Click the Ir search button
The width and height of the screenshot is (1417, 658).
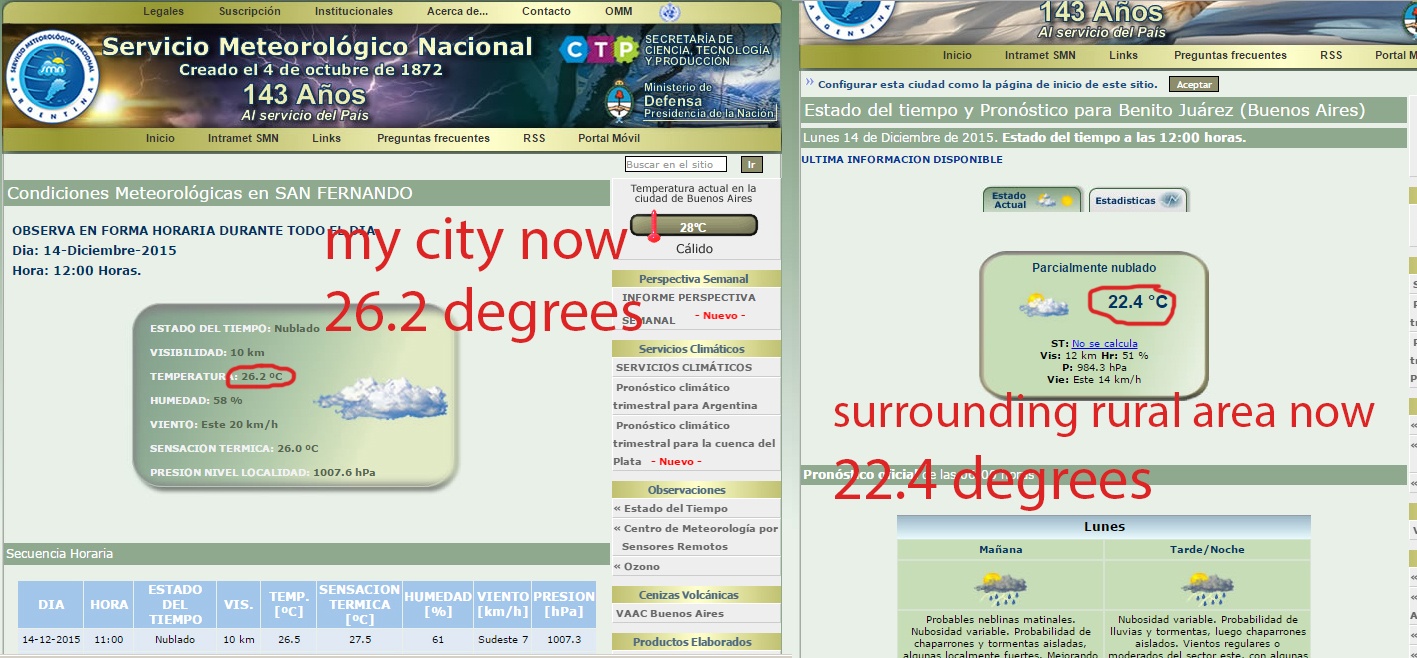pyautogui.click(x=751, y=164)
